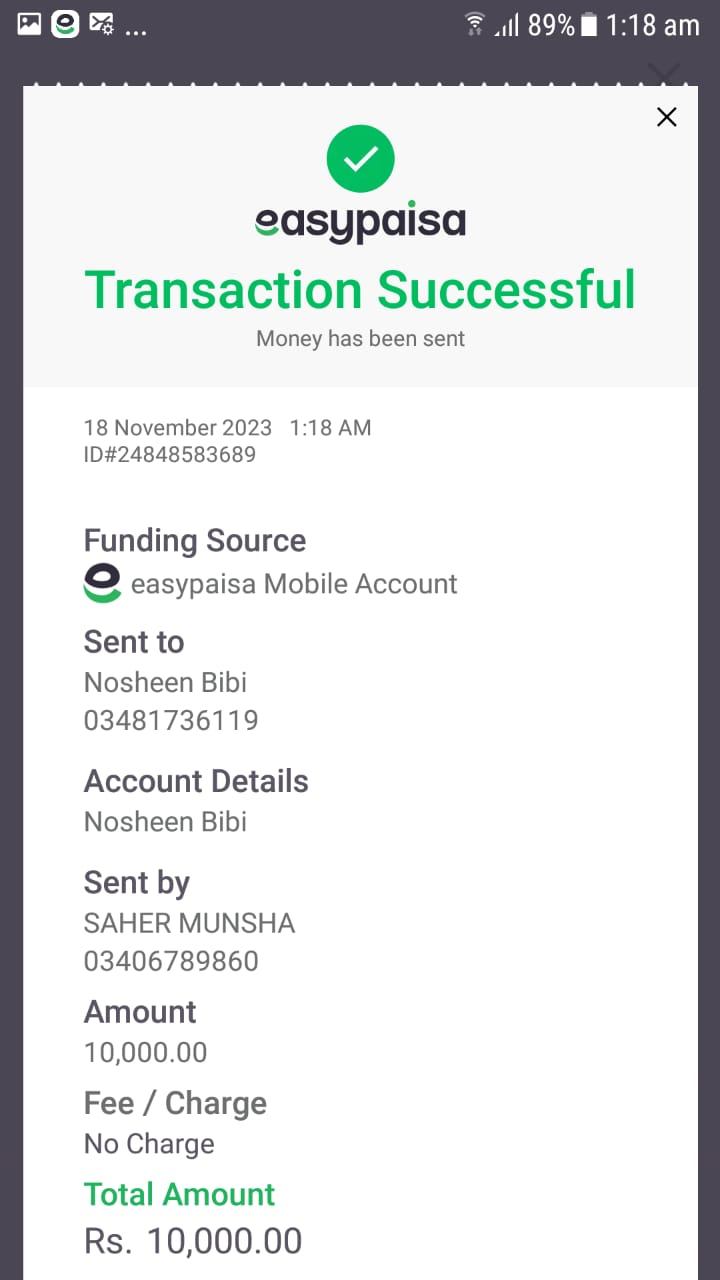Tap the easypaisa icon beside Mobile Account
The image size is (720, 1280).
[102, 583]
